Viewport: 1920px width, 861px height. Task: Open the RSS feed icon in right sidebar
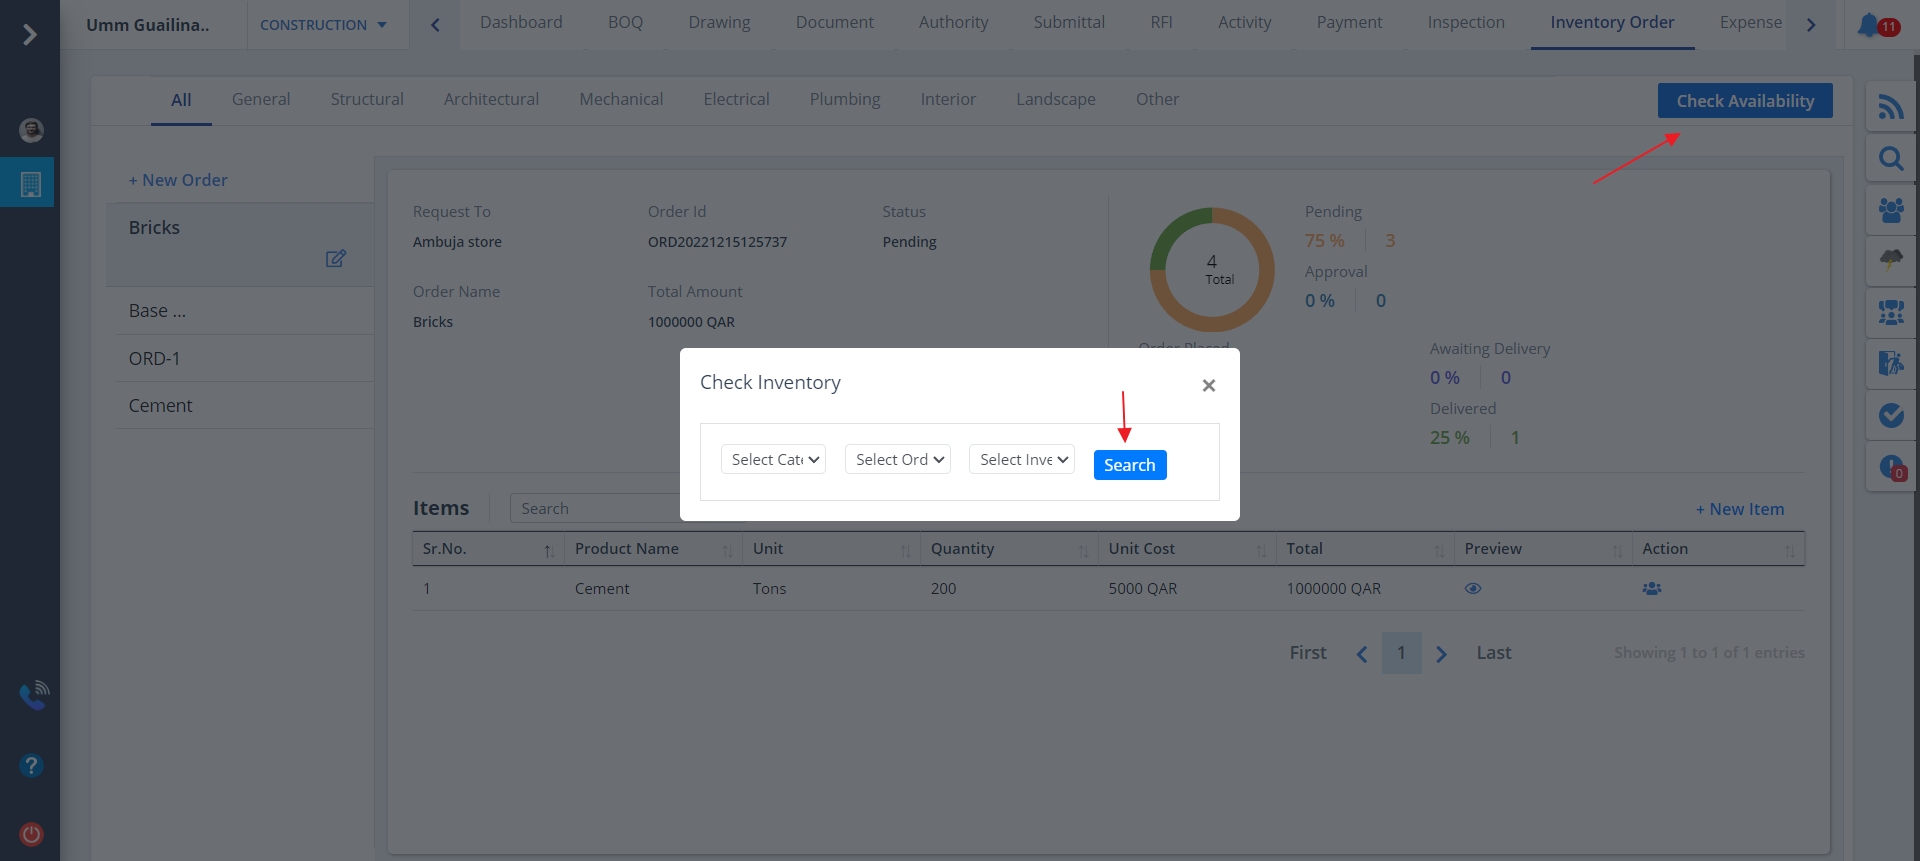[x=1890, y=107]
